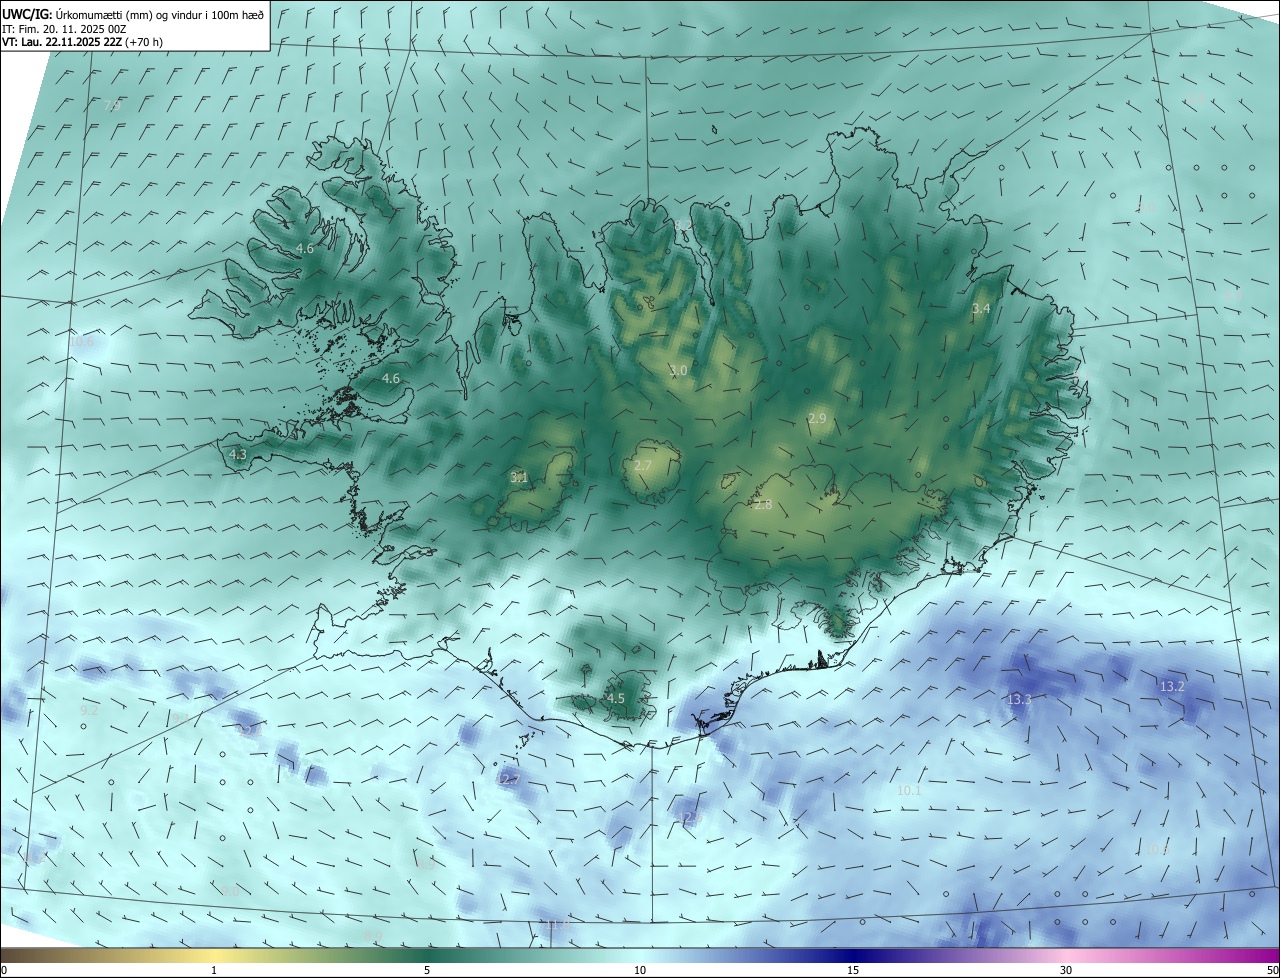Select the 2.9 precipitation value label
This screenshot has width=1280, height=978.
(x=817, y=419)
